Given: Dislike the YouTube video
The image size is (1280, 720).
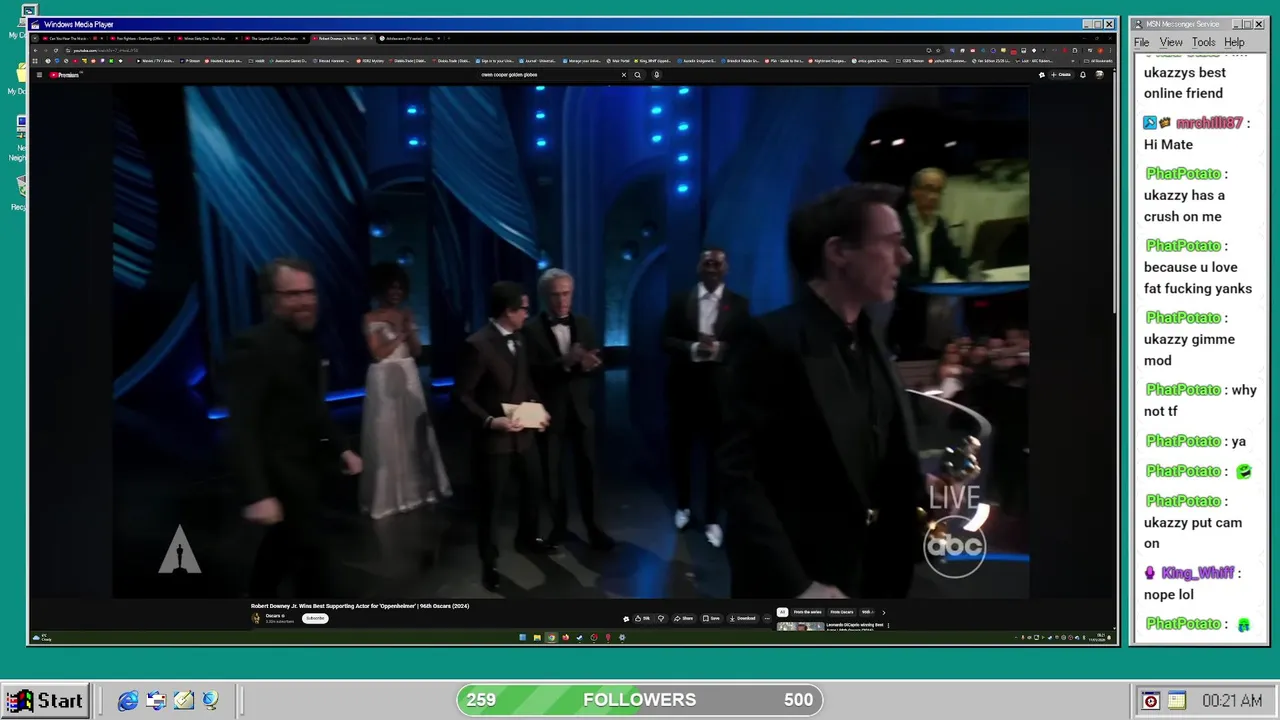Looking at the screenshot, I should 661,618.
